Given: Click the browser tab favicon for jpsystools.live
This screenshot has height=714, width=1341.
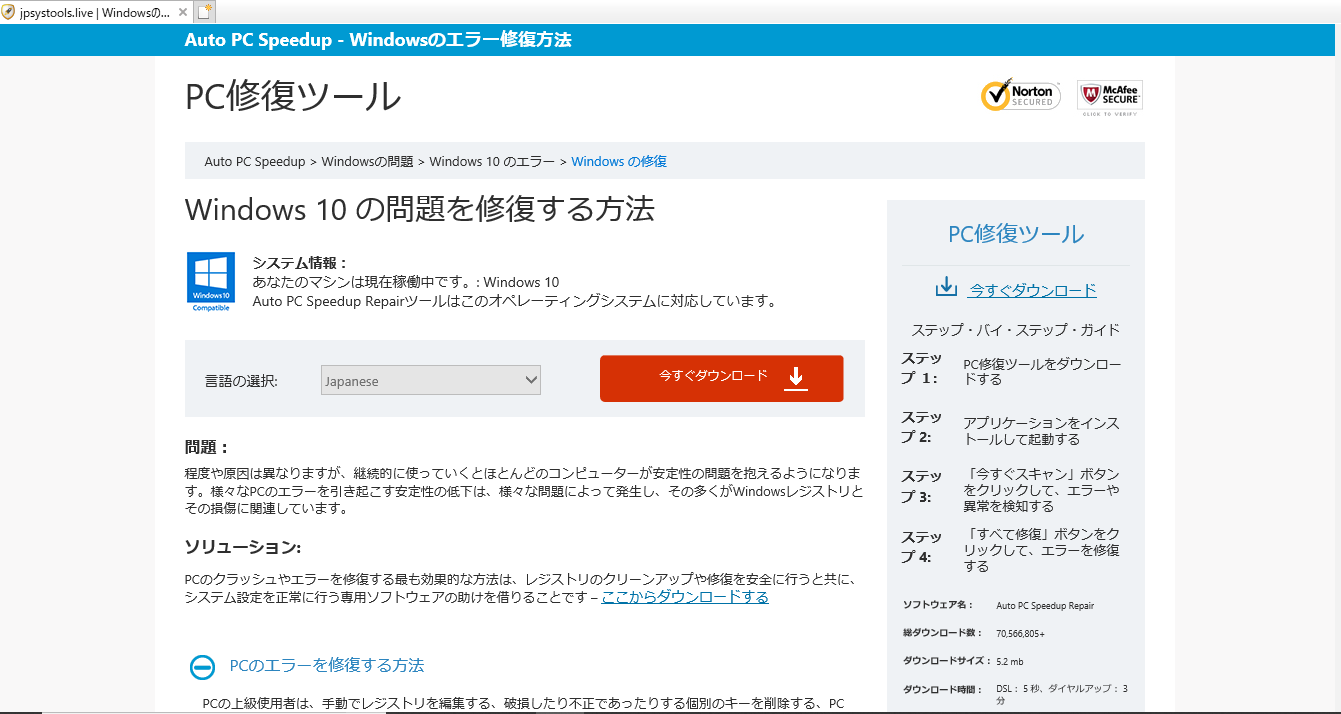Looking at the screenshot, I should pos(9,12).
